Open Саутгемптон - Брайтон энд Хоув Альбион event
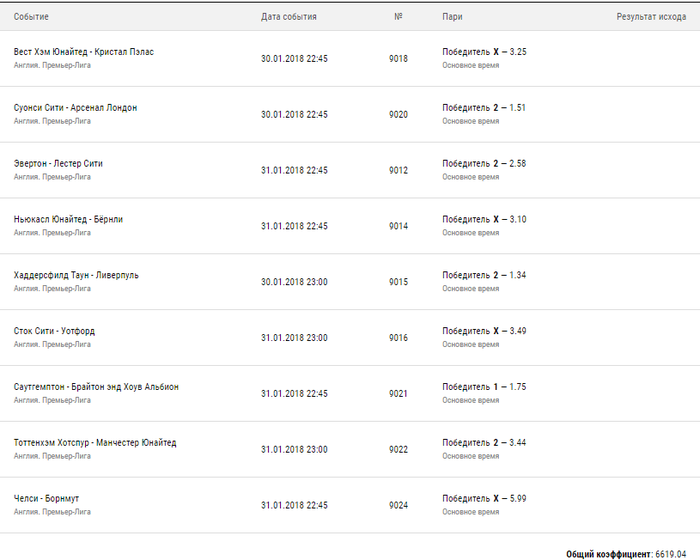This screenshot has height=560, width=700. pyautogui.click(x=96, y=387)
